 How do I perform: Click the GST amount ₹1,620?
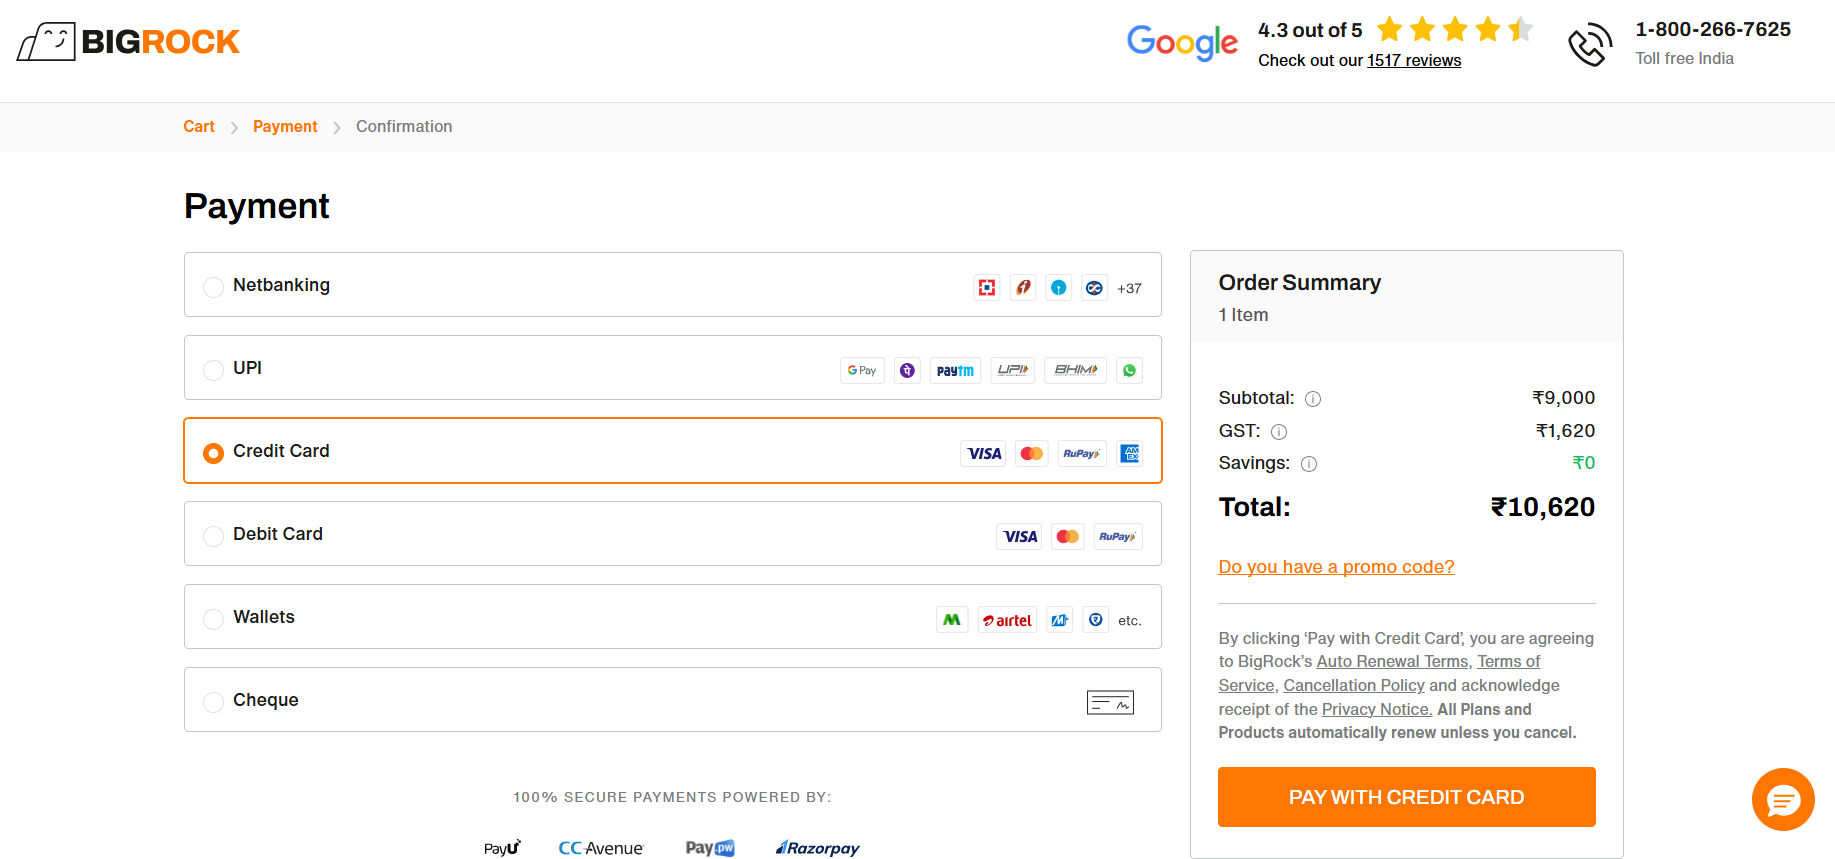[1566, 431]
